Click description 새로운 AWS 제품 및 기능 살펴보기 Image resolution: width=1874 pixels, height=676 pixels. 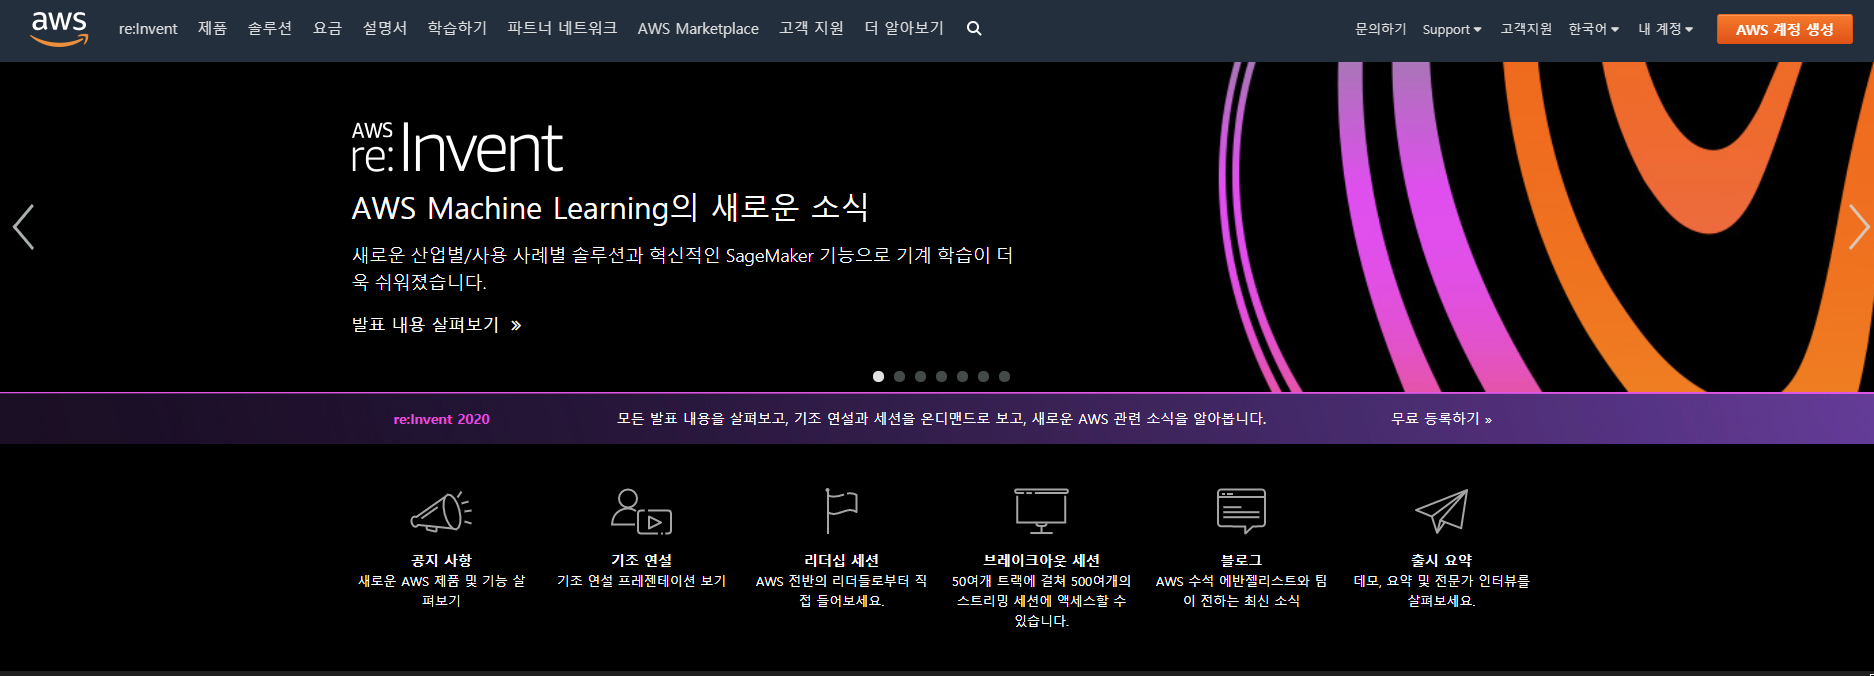(441, 591)
